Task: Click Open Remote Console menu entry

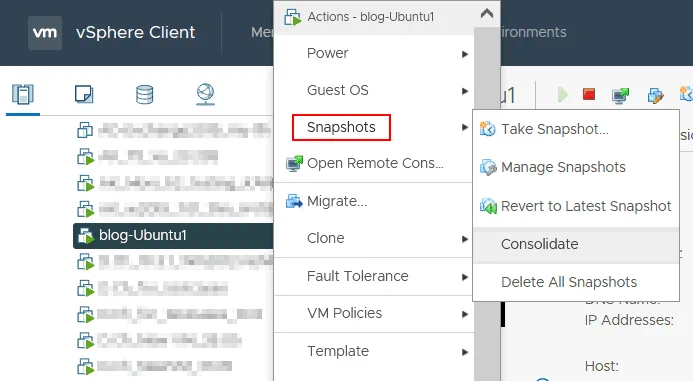Action: tap(374, 163)
